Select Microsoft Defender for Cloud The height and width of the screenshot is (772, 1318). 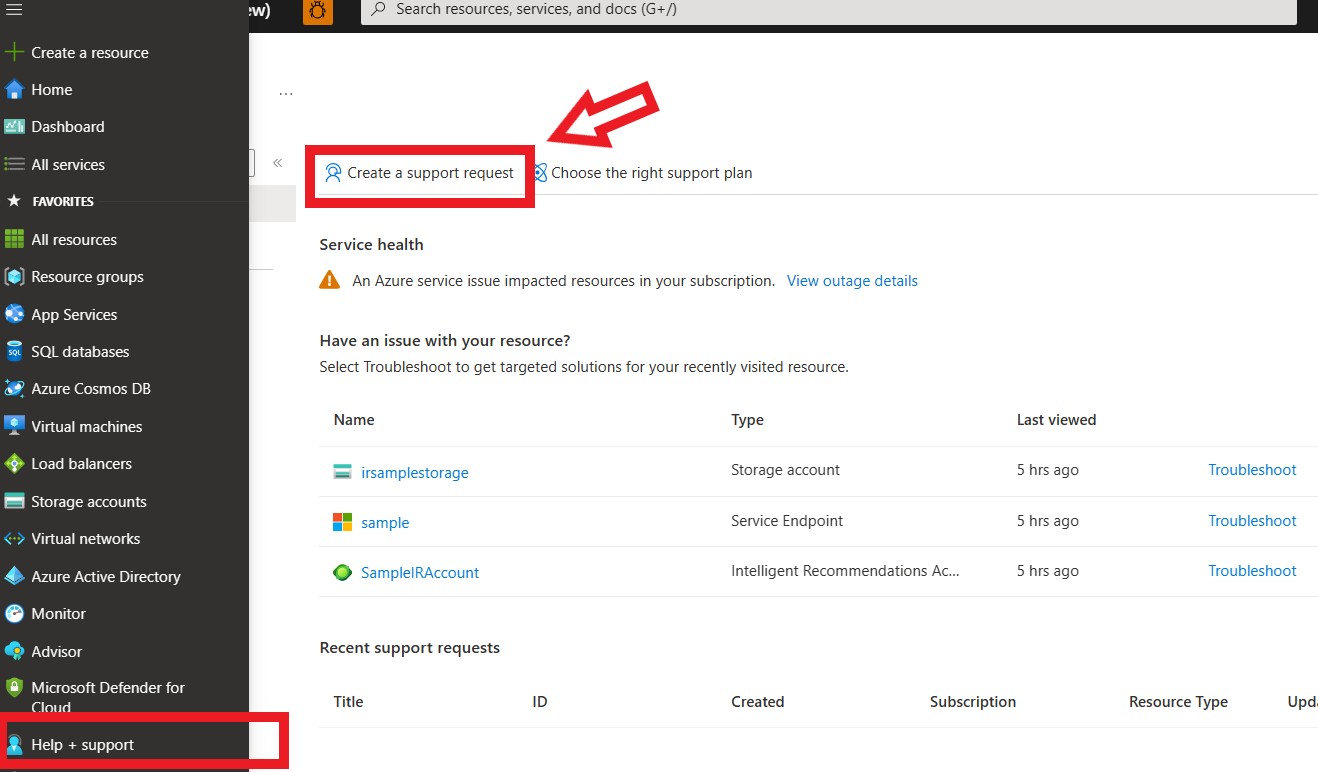coord(105,696)
